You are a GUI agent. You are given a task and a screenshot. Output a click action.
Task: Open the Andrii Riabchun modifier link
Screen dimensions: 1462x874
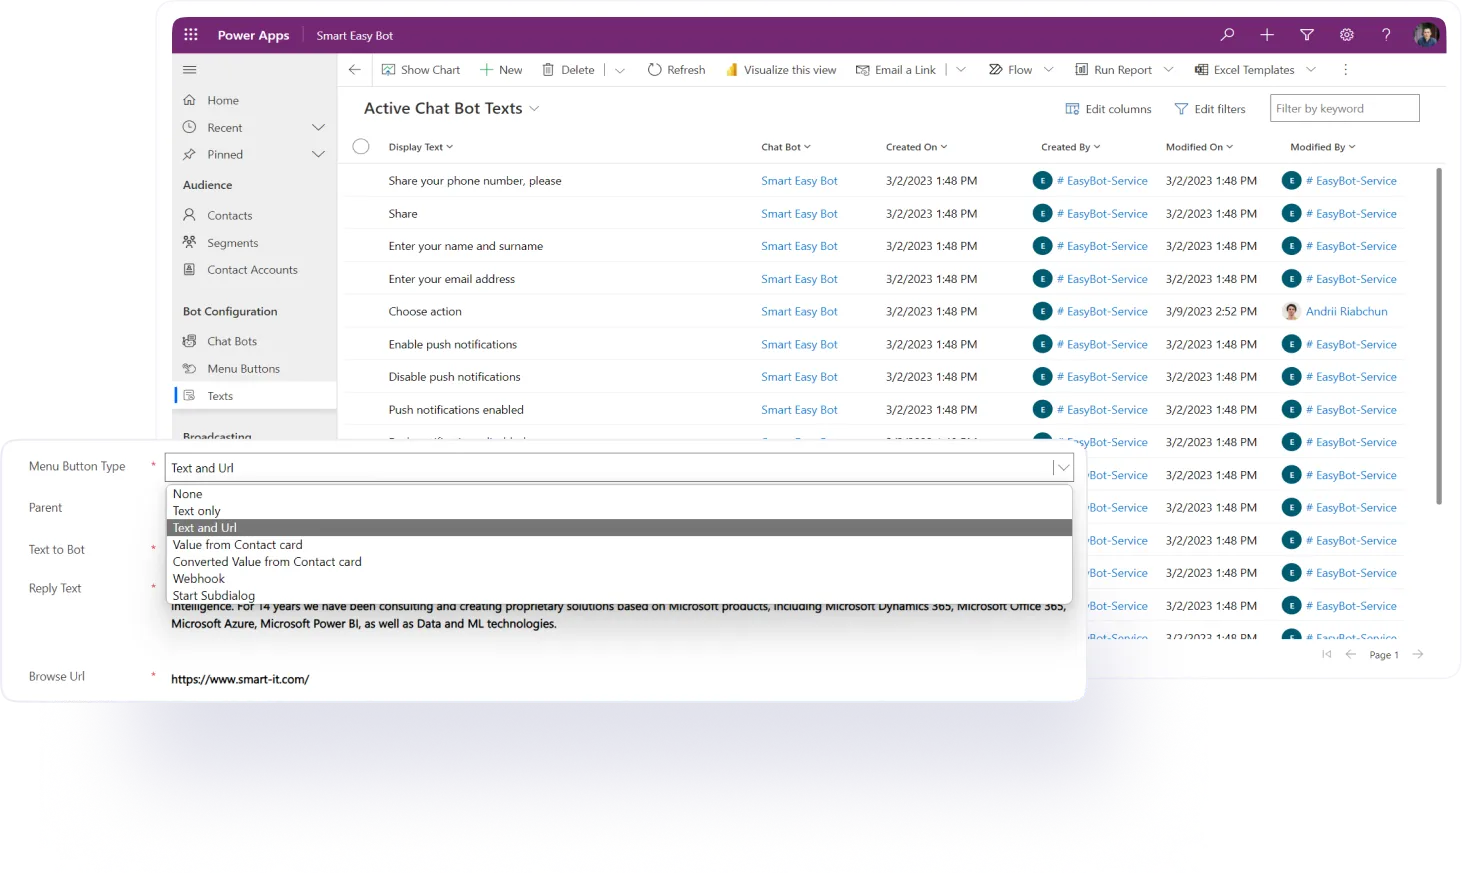pyautogui.click(x=1346, y=312)
